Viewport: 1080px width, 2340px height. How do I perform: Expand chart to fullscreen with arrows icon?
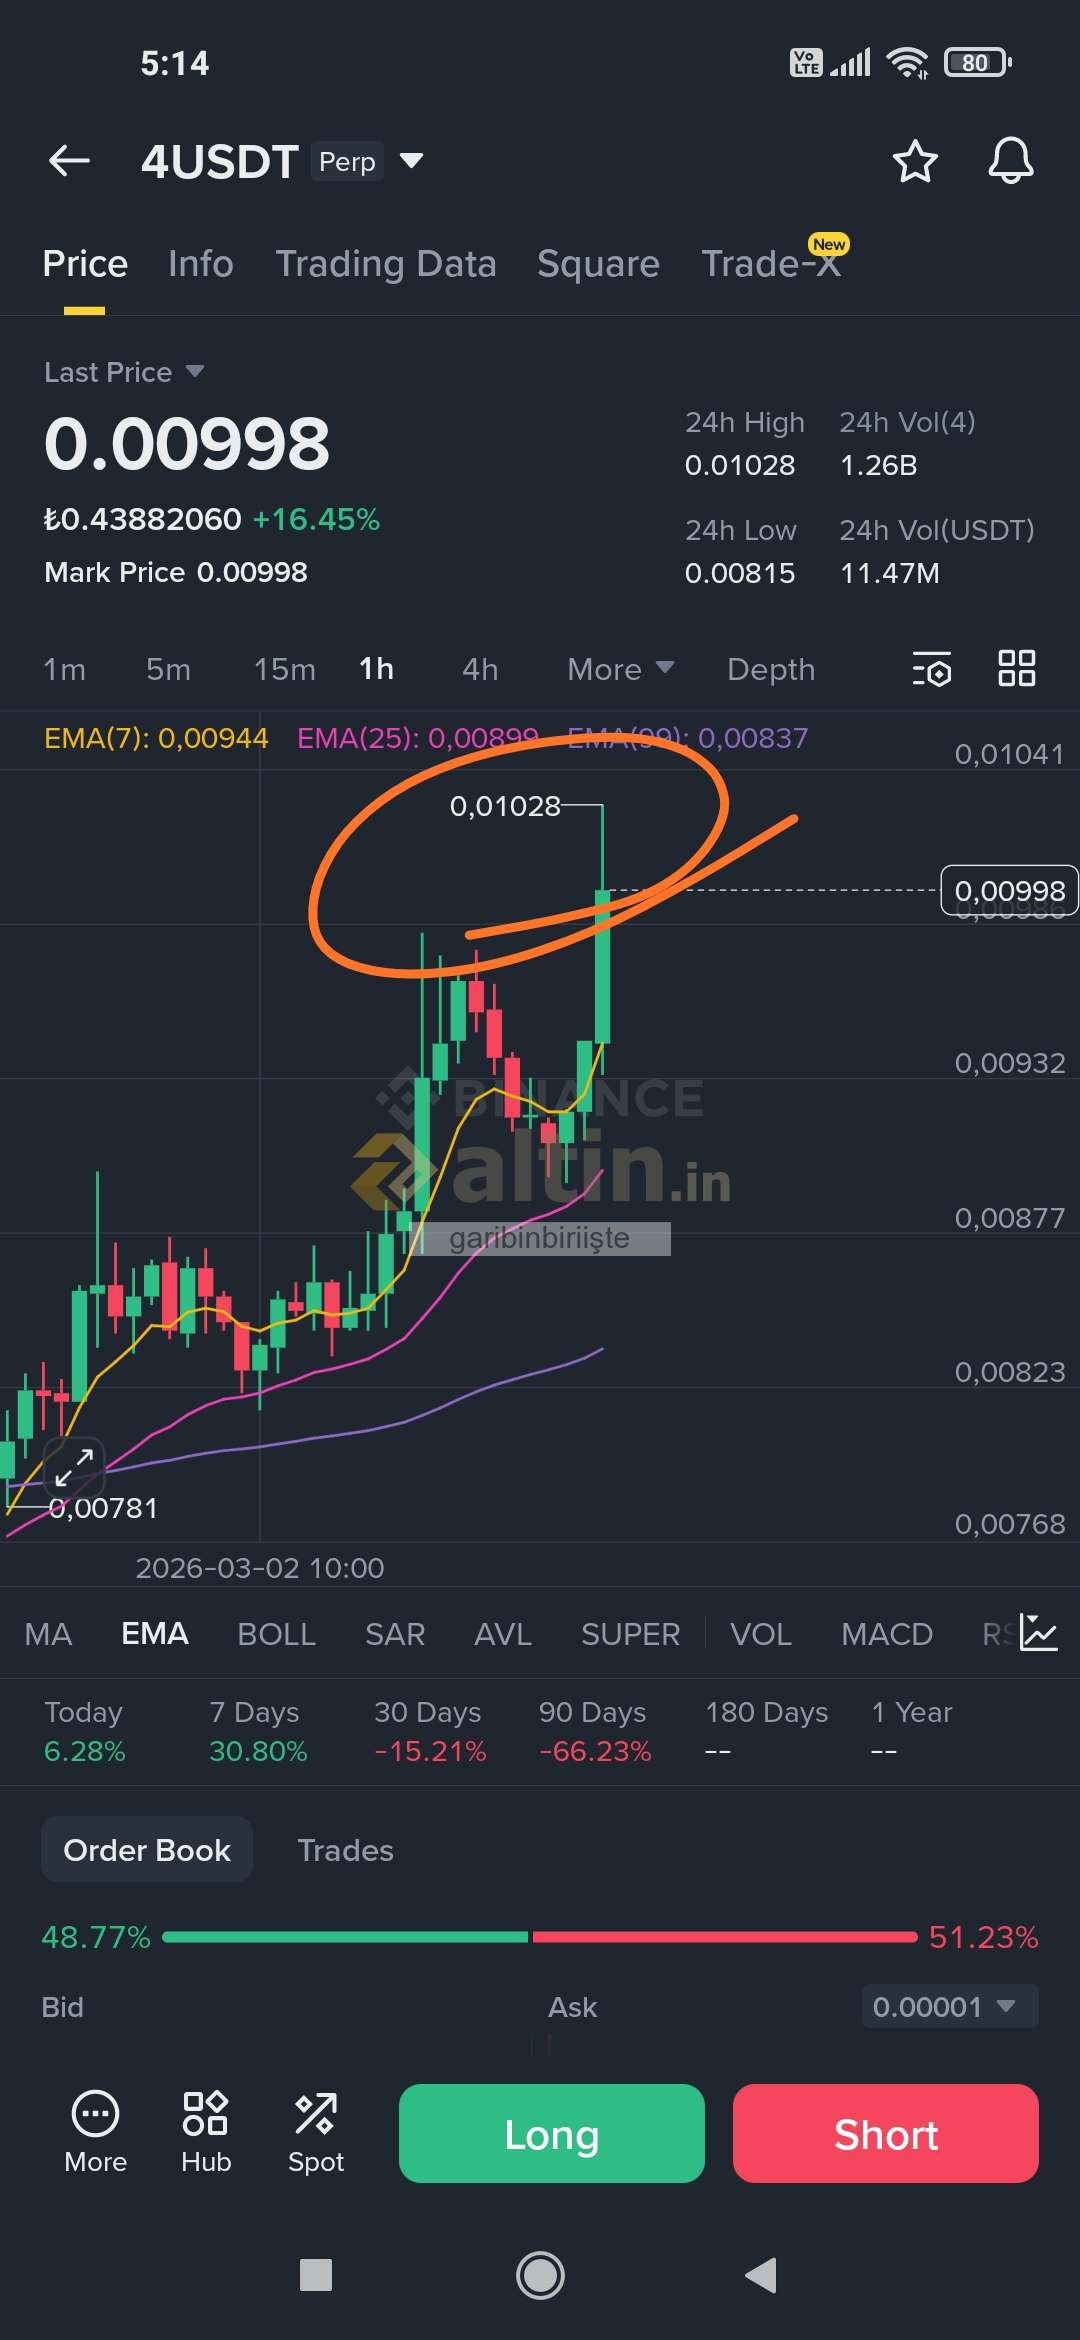point(74,1467)
